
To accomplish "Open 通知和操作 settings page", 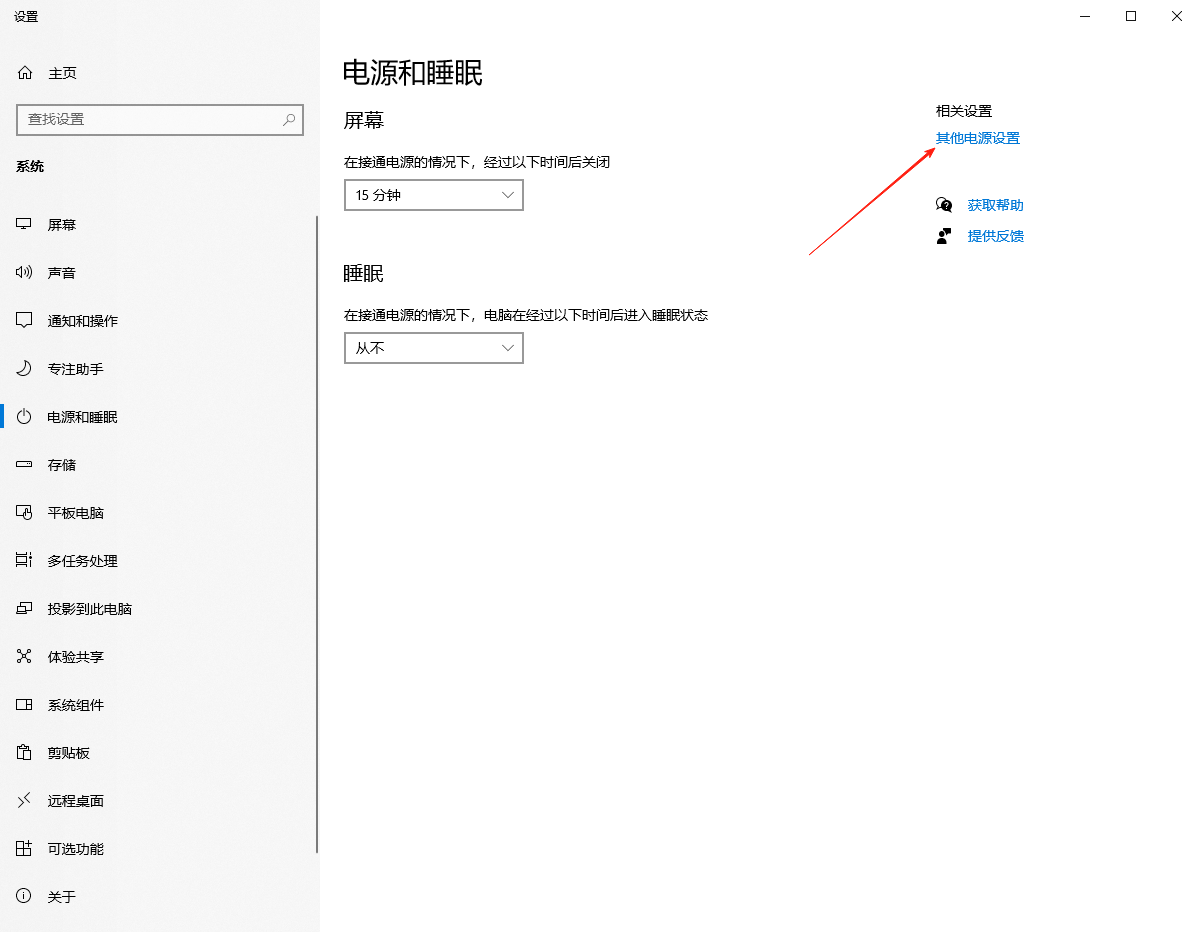I will tap(82, 321).
